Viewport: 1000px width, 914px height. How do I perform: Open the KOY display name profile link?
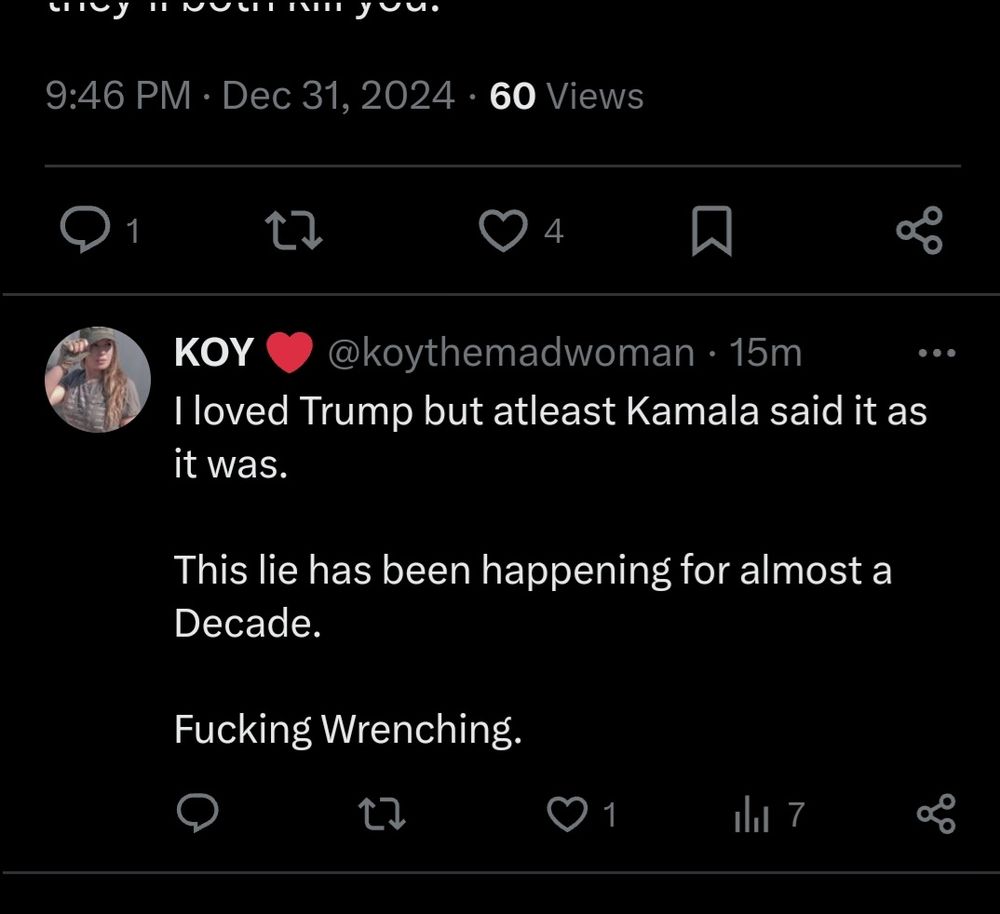(214, 353)
